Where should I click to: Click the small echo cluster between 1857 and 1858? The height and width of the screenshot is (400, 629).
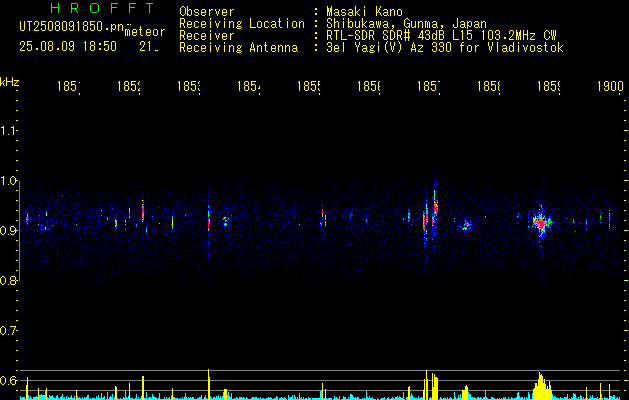pyautogui.click(x=466, y=226)
